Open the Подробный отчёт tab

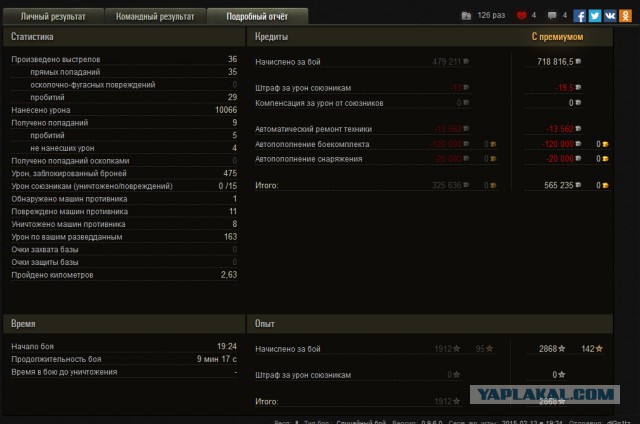257,16
